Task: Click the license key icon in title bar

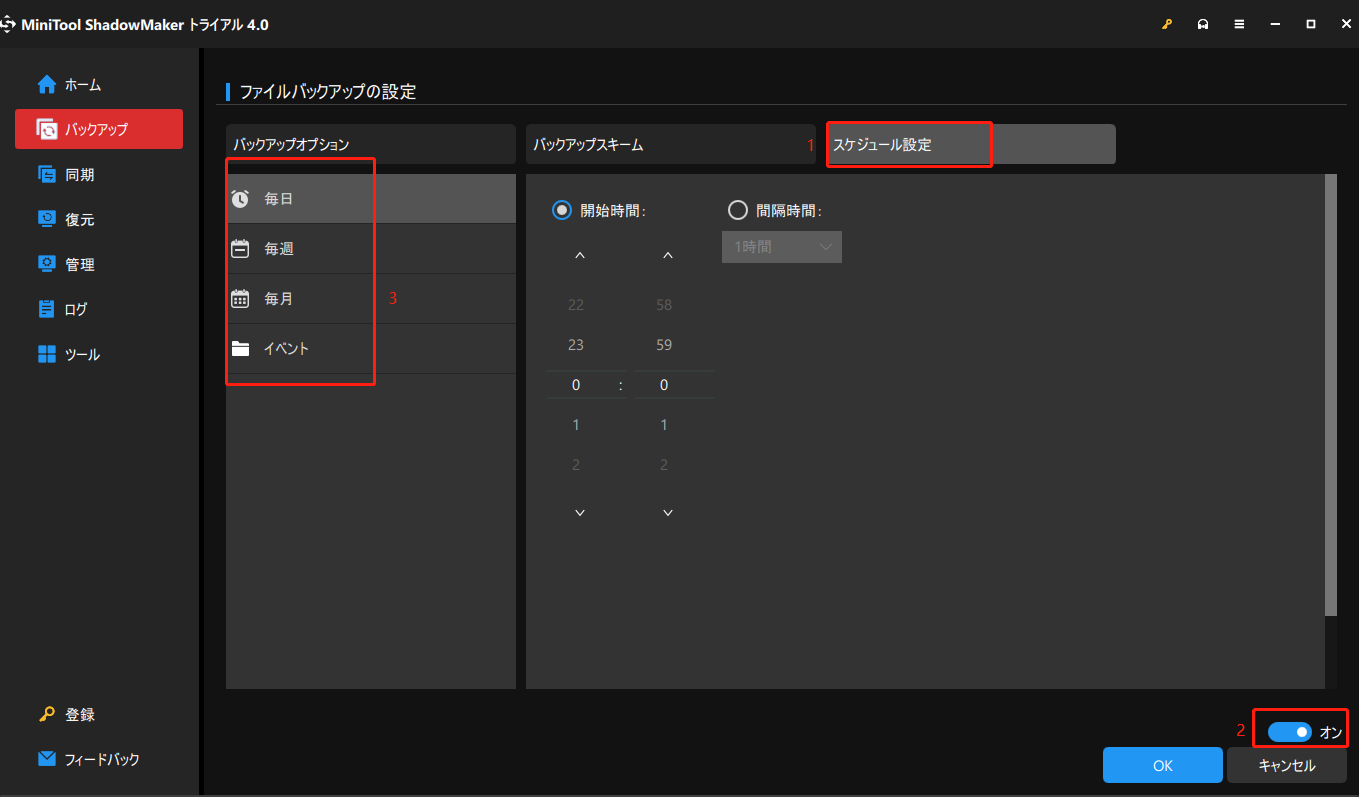Action: [x=1167, y=23]
